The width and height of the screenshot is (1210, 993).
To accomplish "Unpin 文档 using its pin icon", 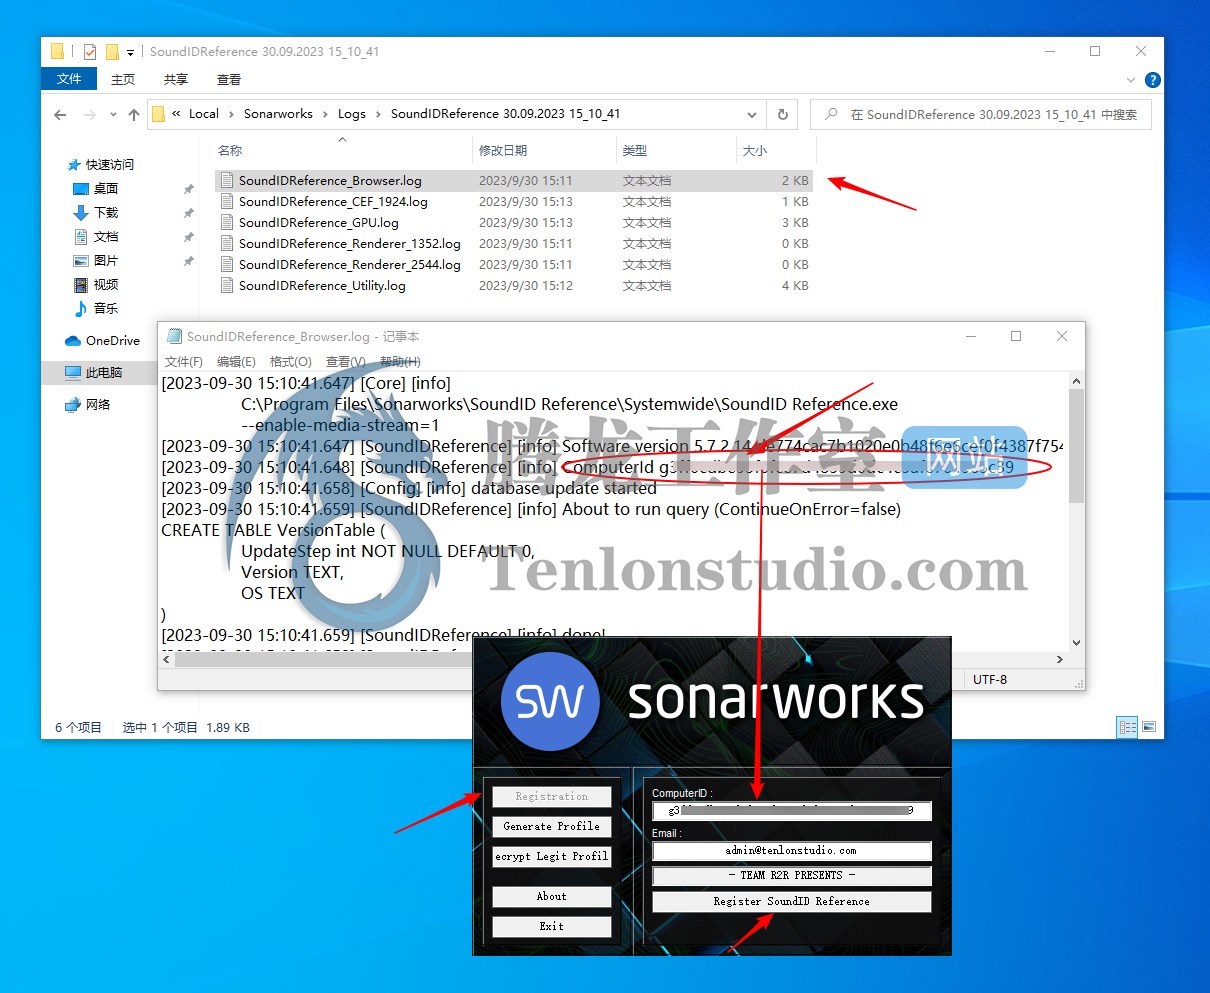I will pyautogui.click(x=188, y=237).
